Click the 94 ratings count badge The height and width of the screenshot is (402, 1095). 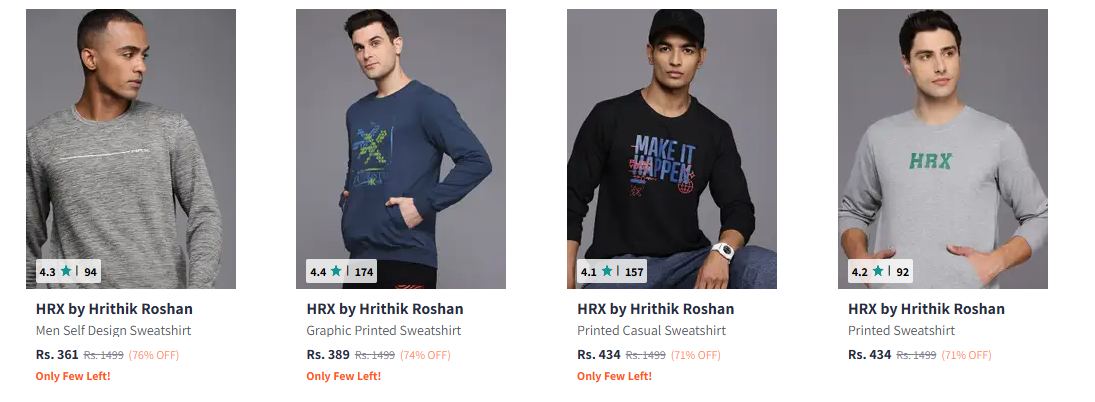click(90, 272)
